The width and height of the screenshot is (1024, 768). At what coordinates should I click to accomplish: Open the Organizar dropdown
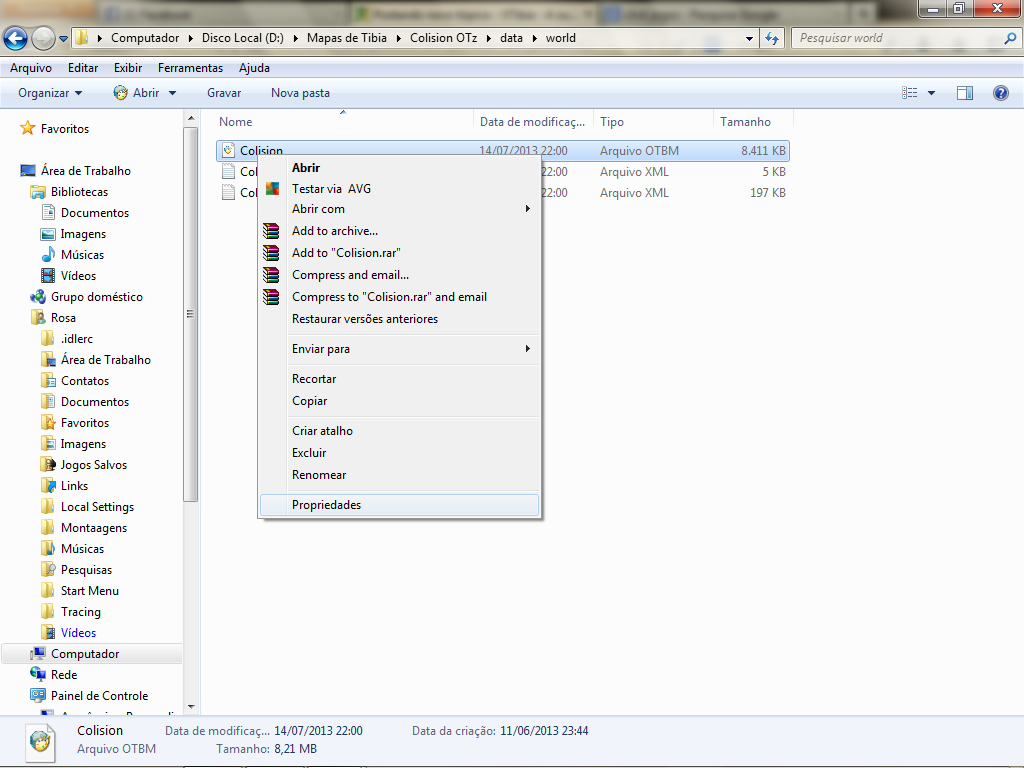[x=50, y=93]
